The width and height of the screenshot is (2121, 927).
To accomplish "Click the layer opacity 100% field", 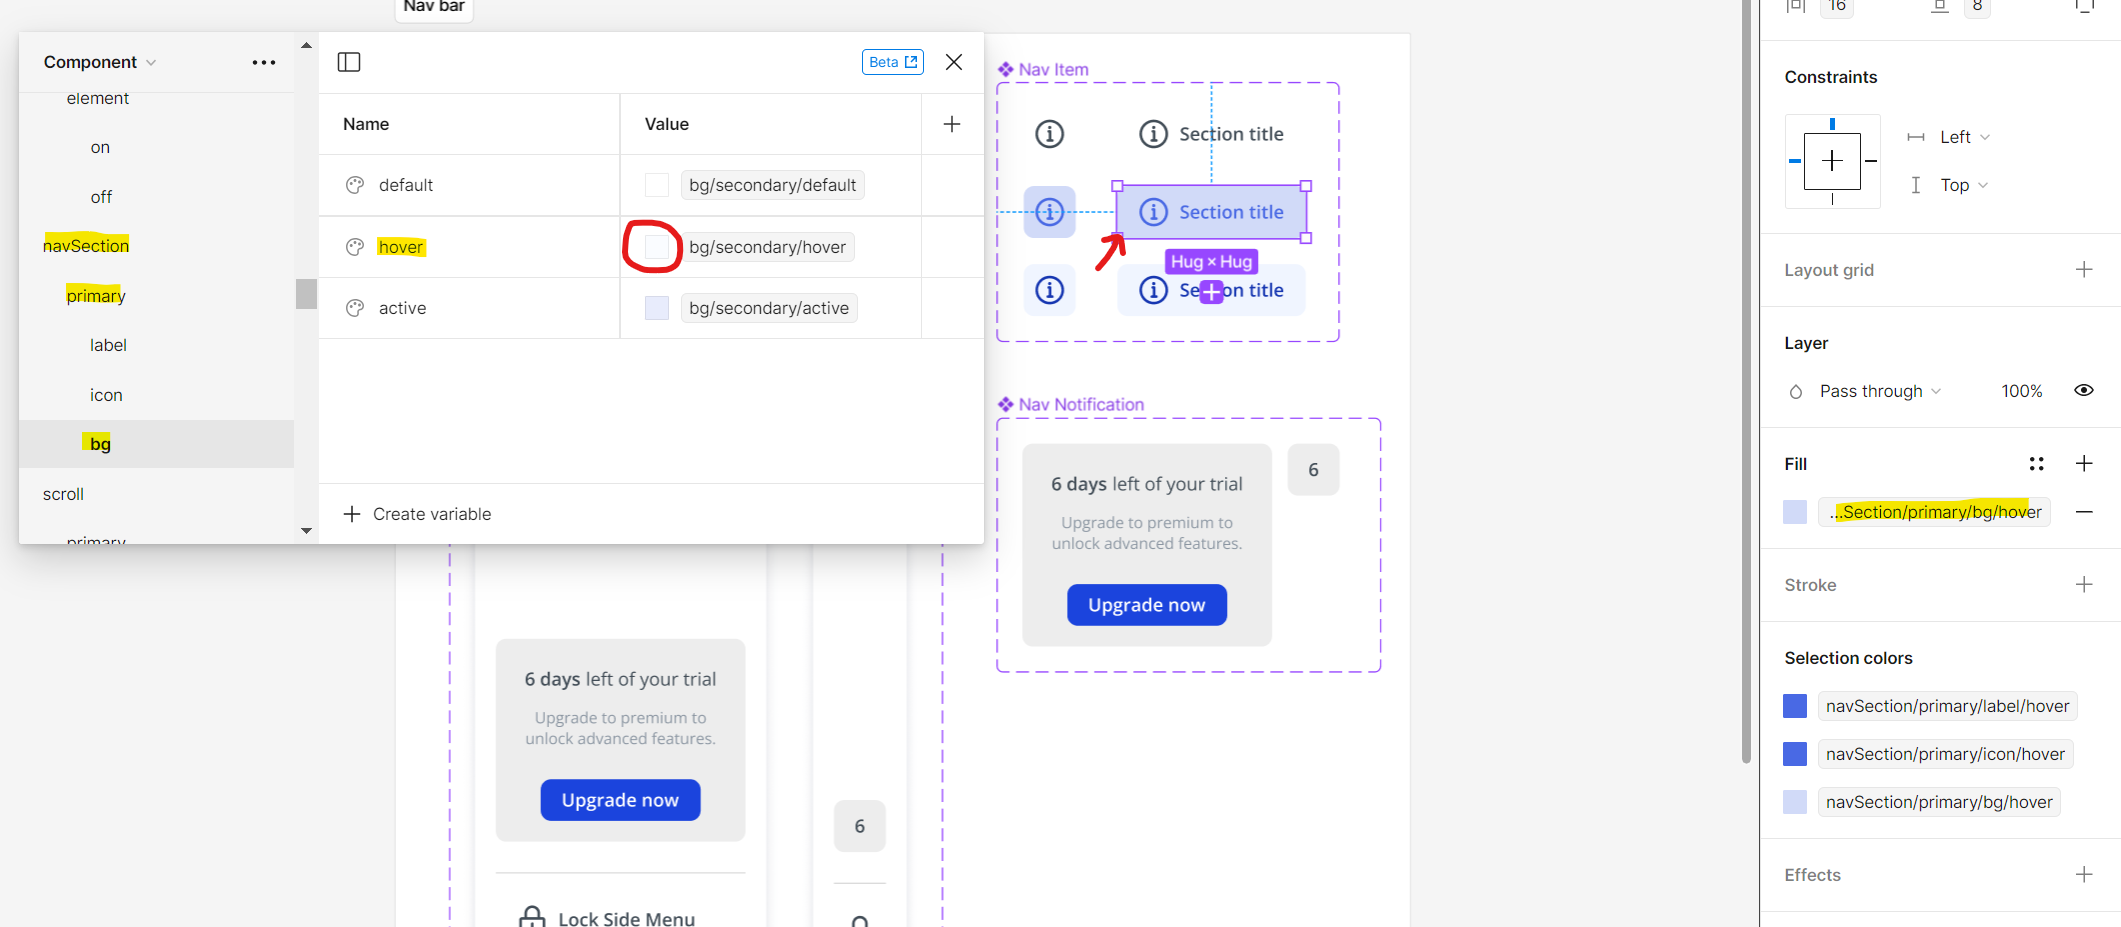I will (x=2022, y=391).
